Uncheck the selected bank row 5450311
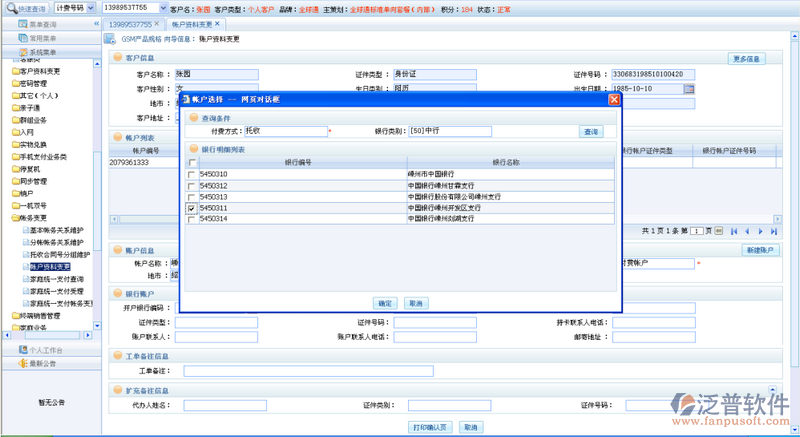800x437 pixels. [x=192, y=208]
